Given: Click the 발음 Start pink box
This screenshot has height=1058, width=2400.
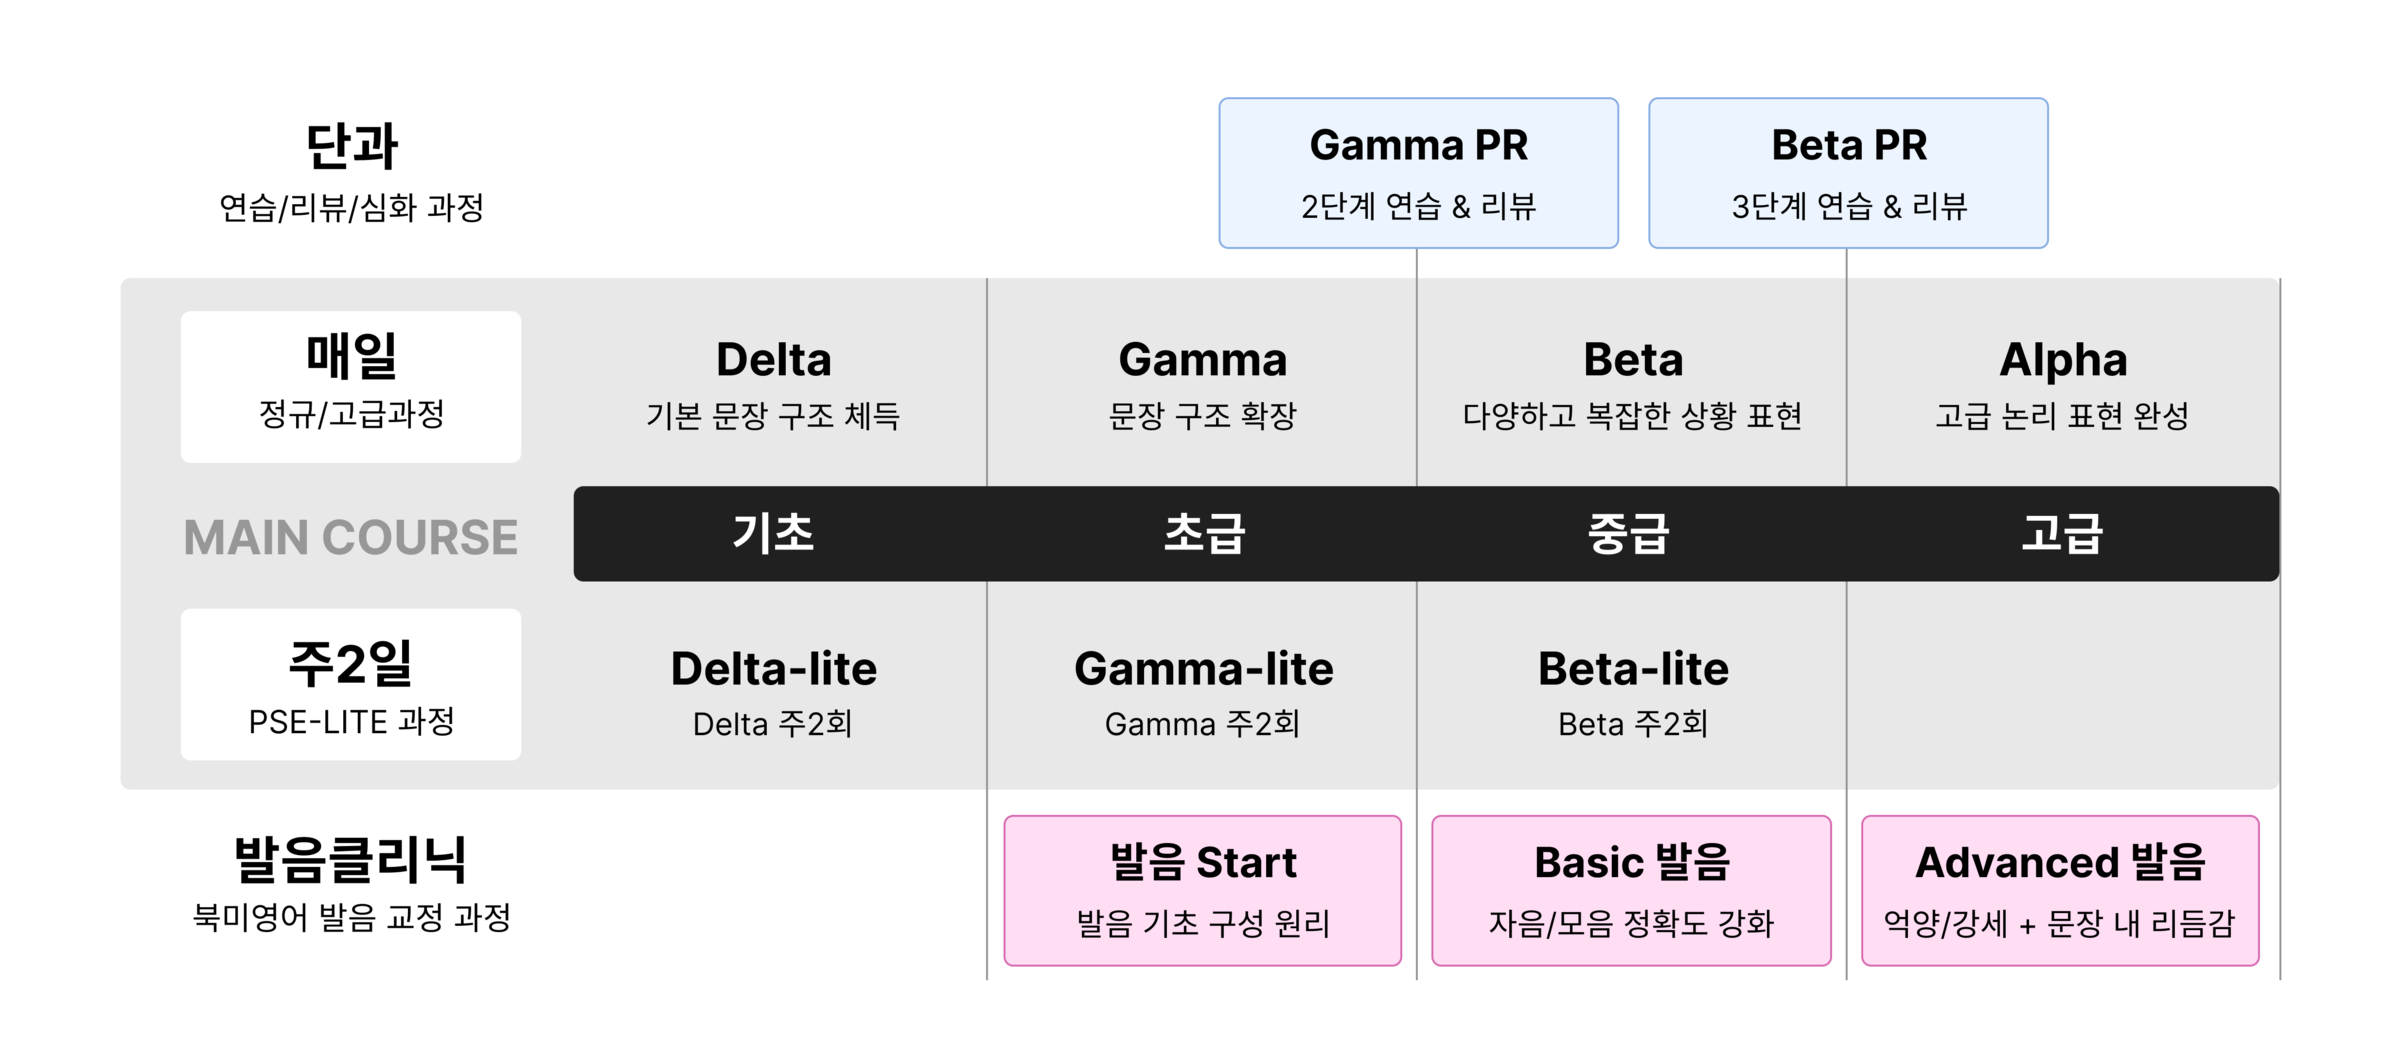Looking at the screenshot, I should (1203, 890).
